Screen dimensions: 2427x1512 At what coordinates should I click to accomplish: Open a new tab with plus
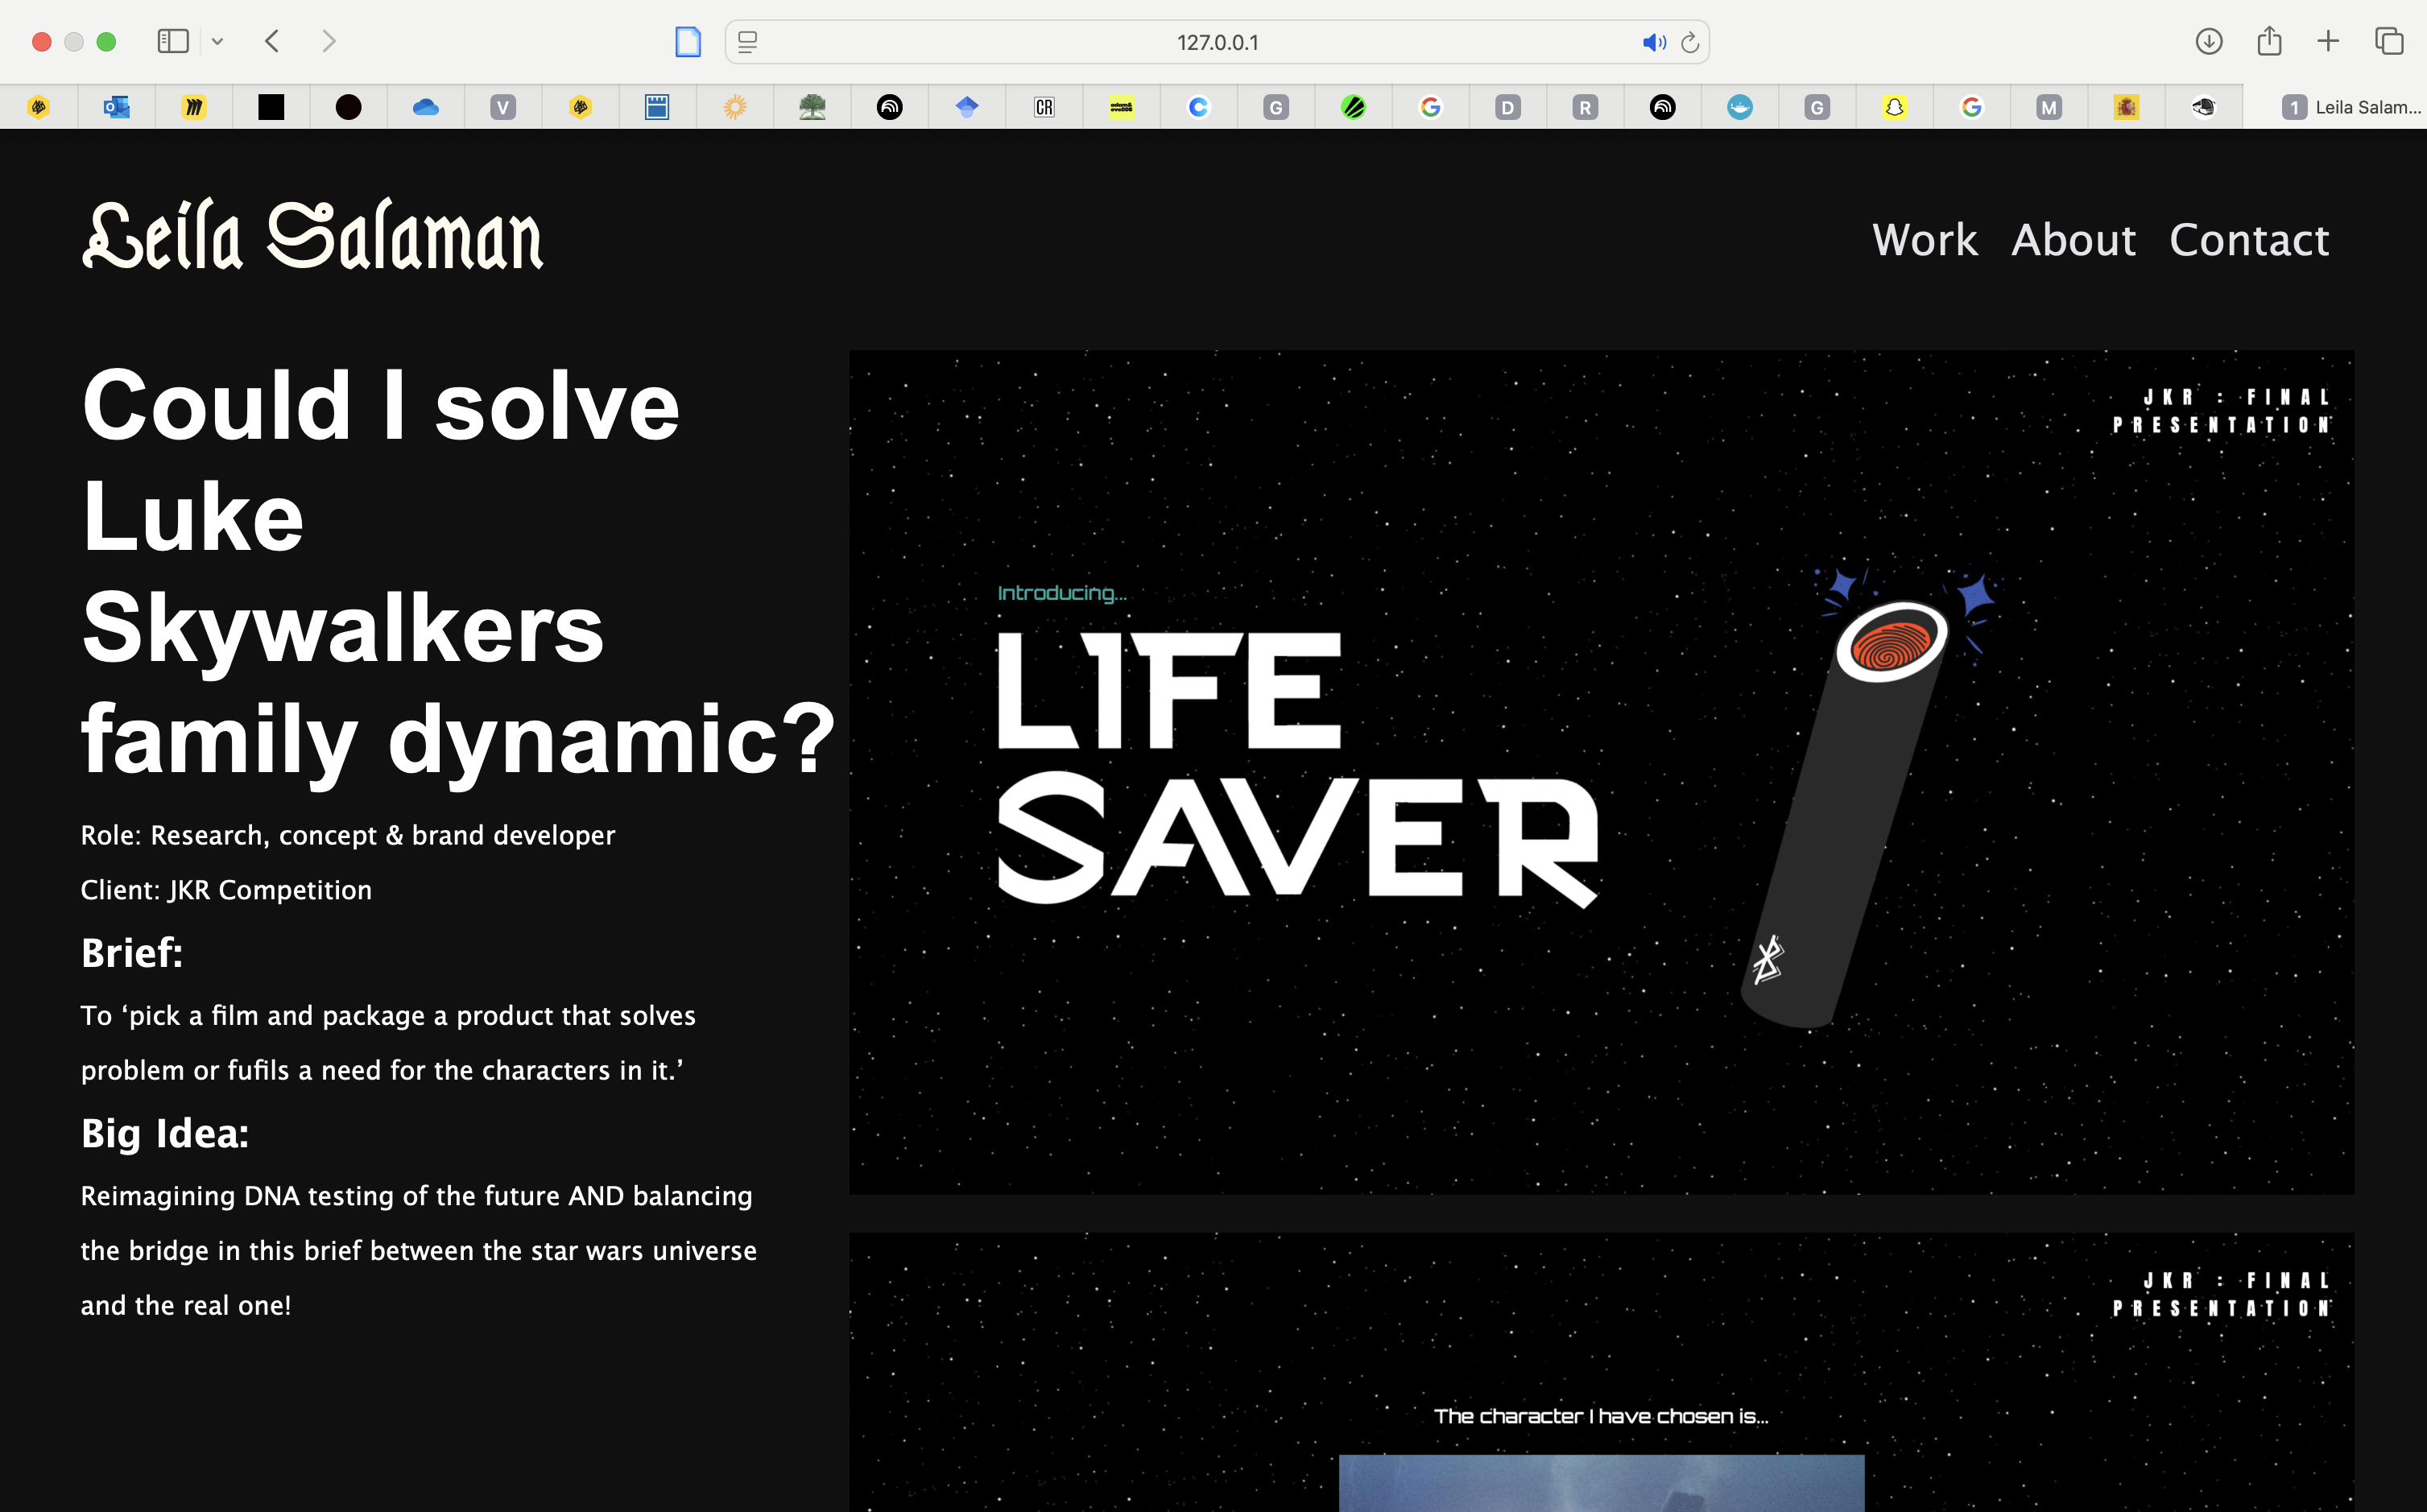tap(2328, 41)
